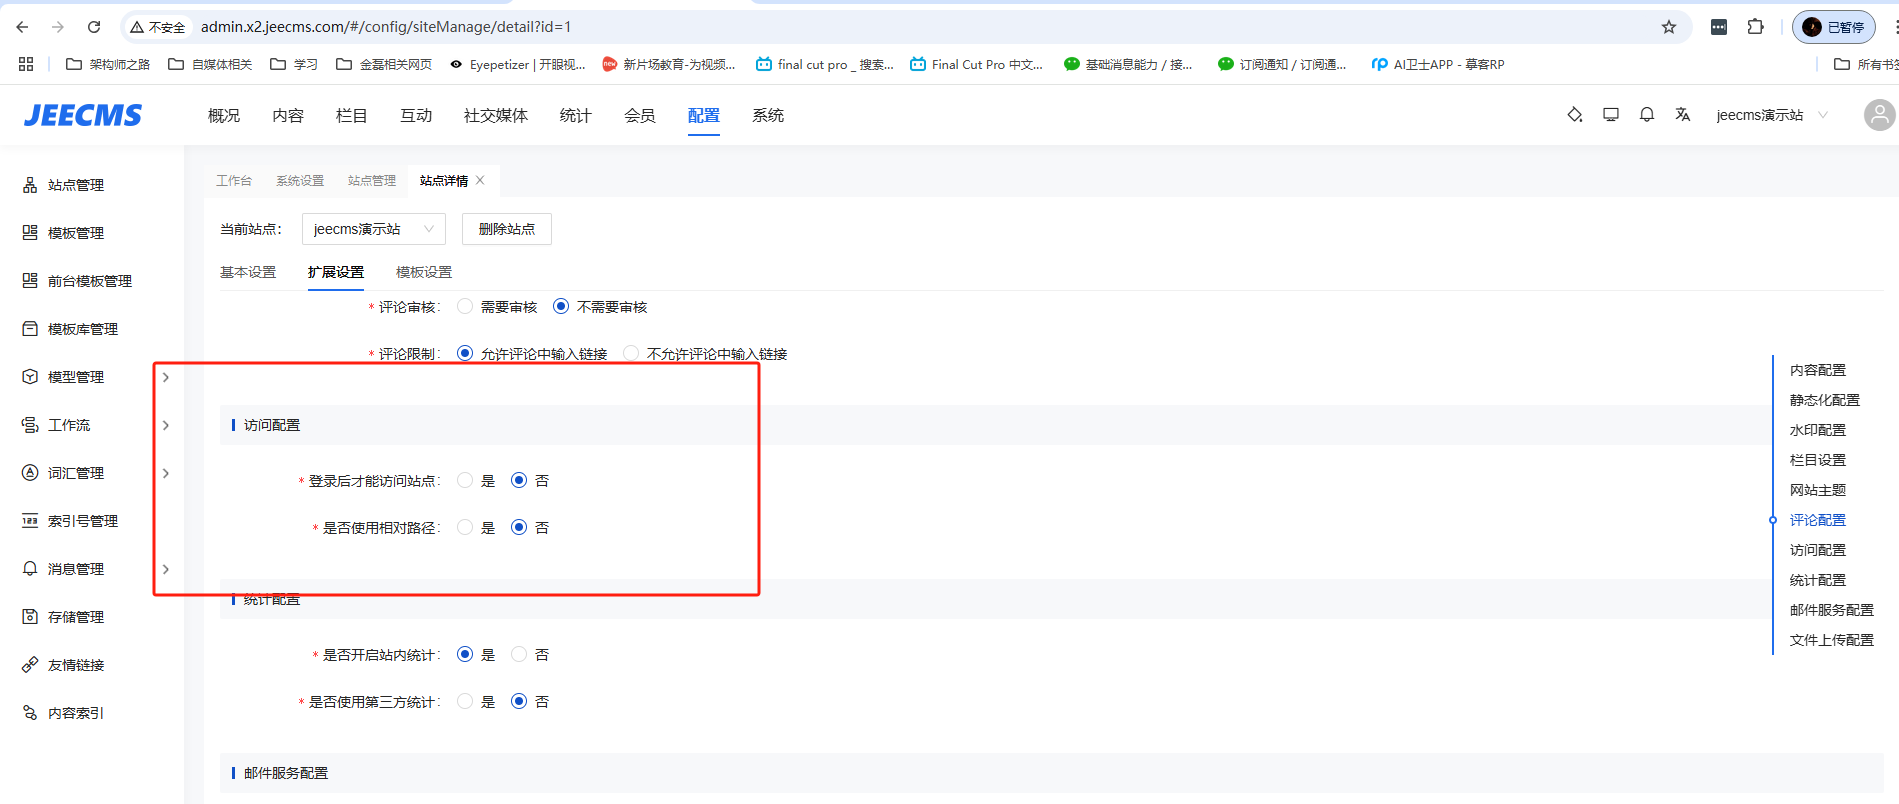The image size is (1899, 804).
Task: Set 是否使用第三方统计 to 是
Action: click(465, 702)
